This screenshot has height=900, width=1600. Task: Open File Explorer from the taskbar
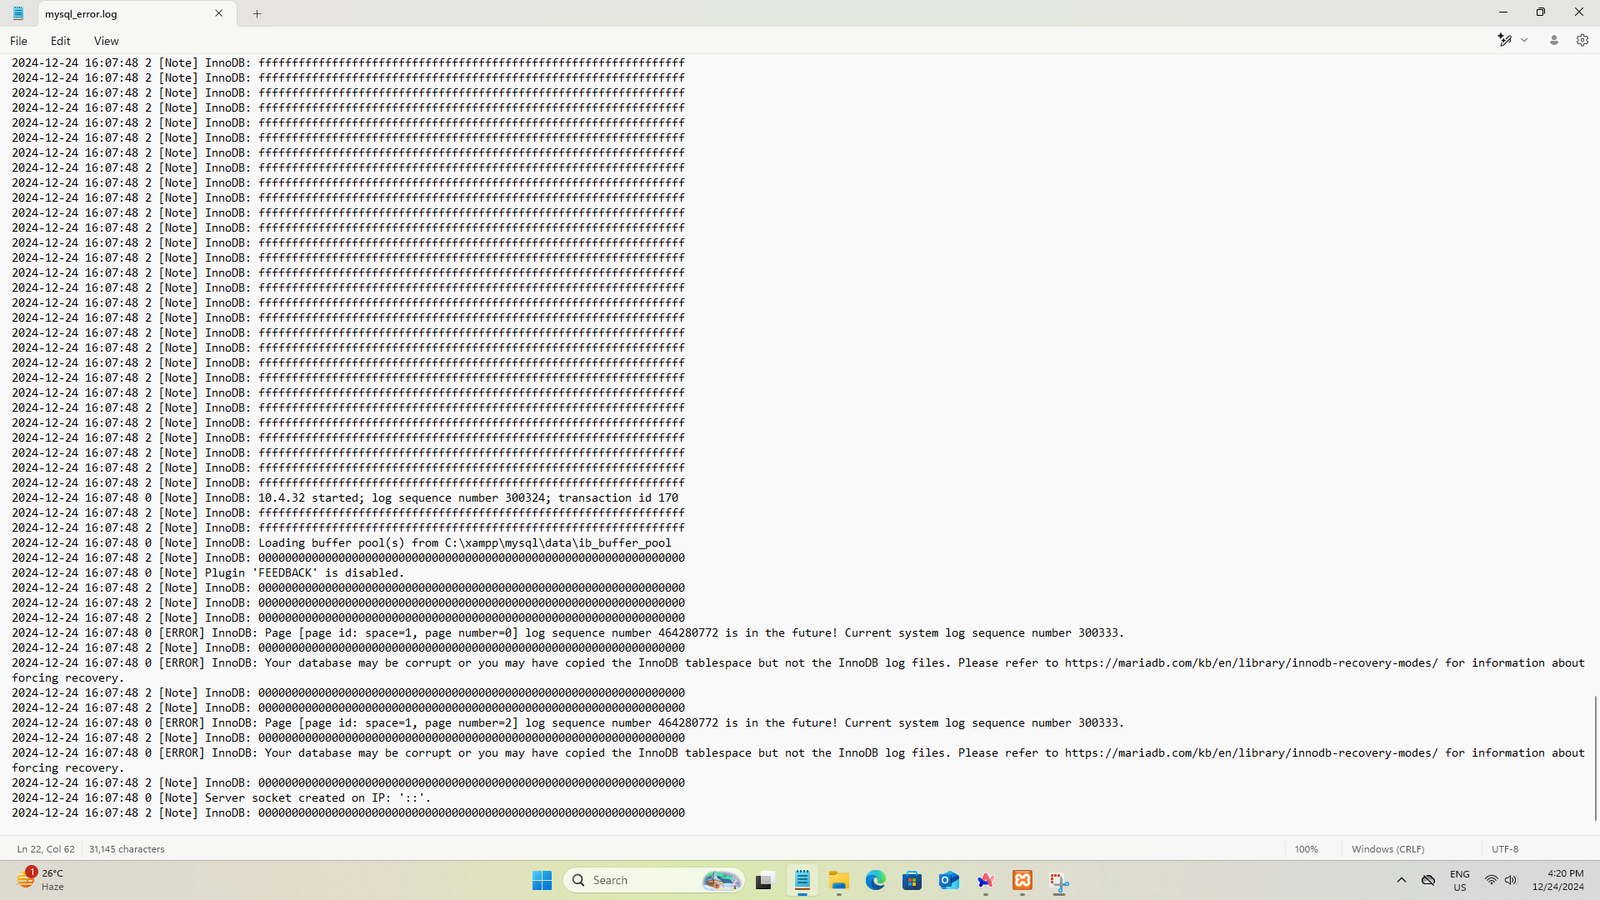839,880
